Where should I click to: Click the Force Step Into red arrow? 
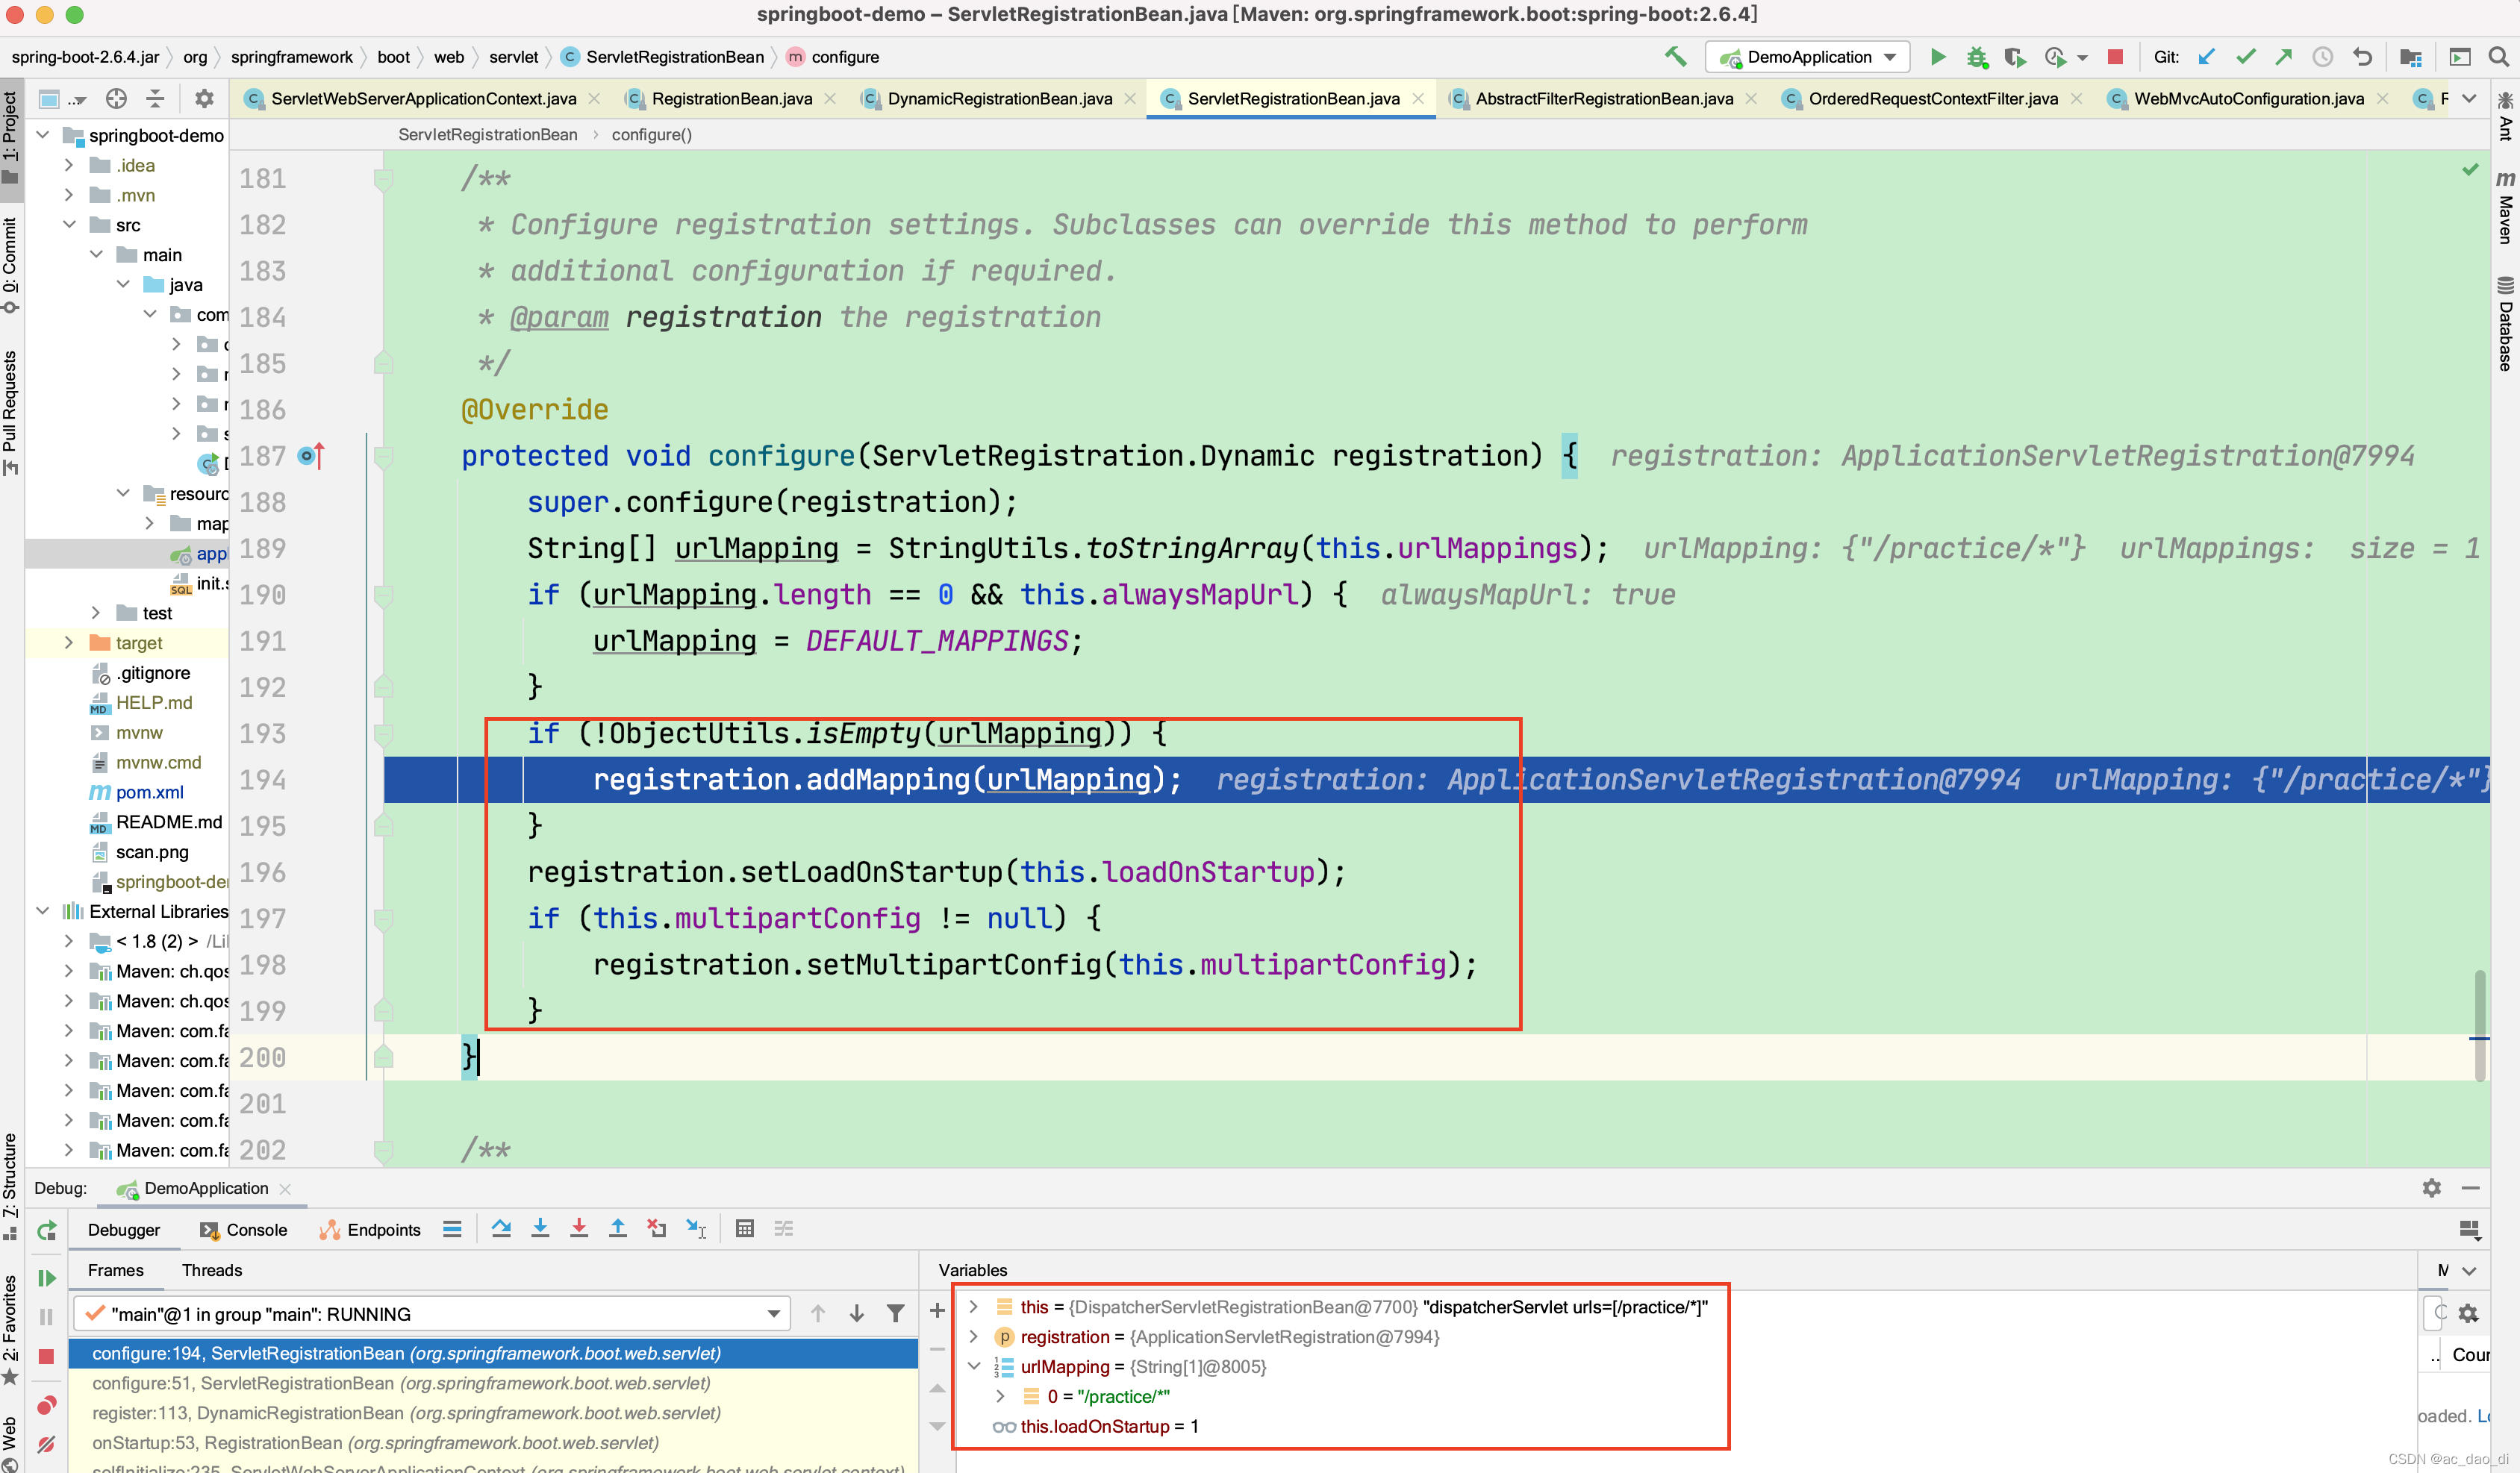(x=579, y=1229)
